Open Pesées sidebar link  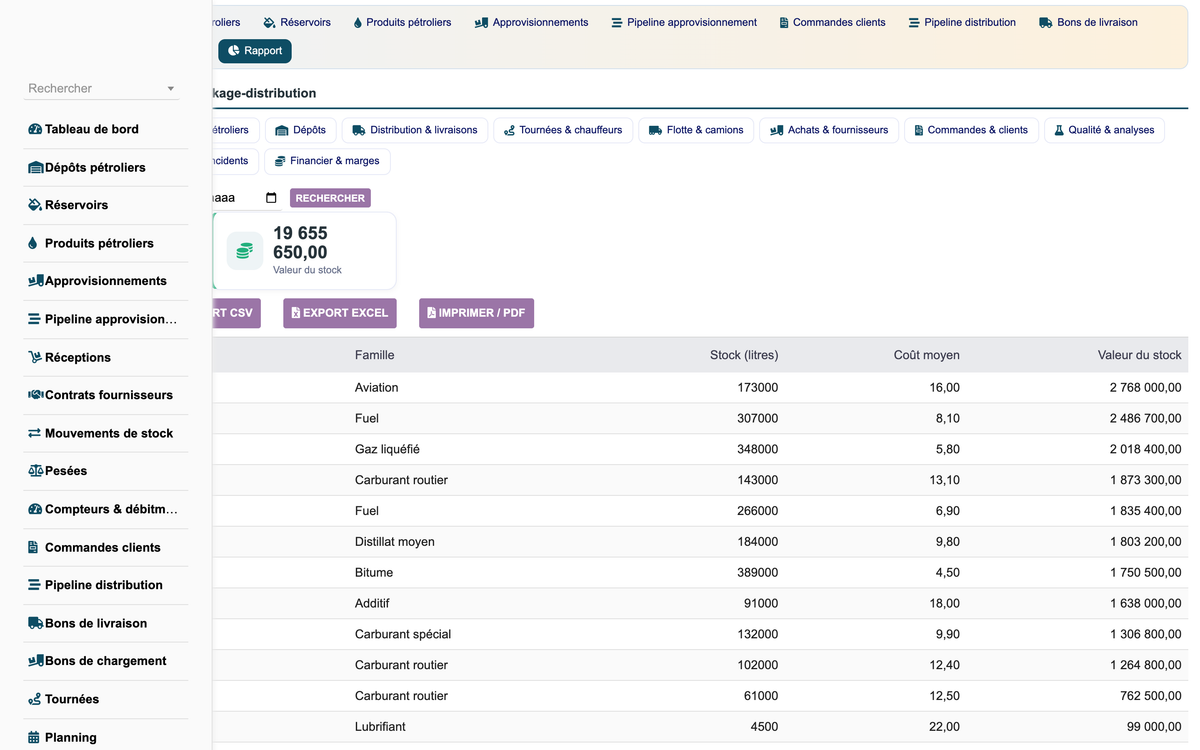(x=106, y=471)
